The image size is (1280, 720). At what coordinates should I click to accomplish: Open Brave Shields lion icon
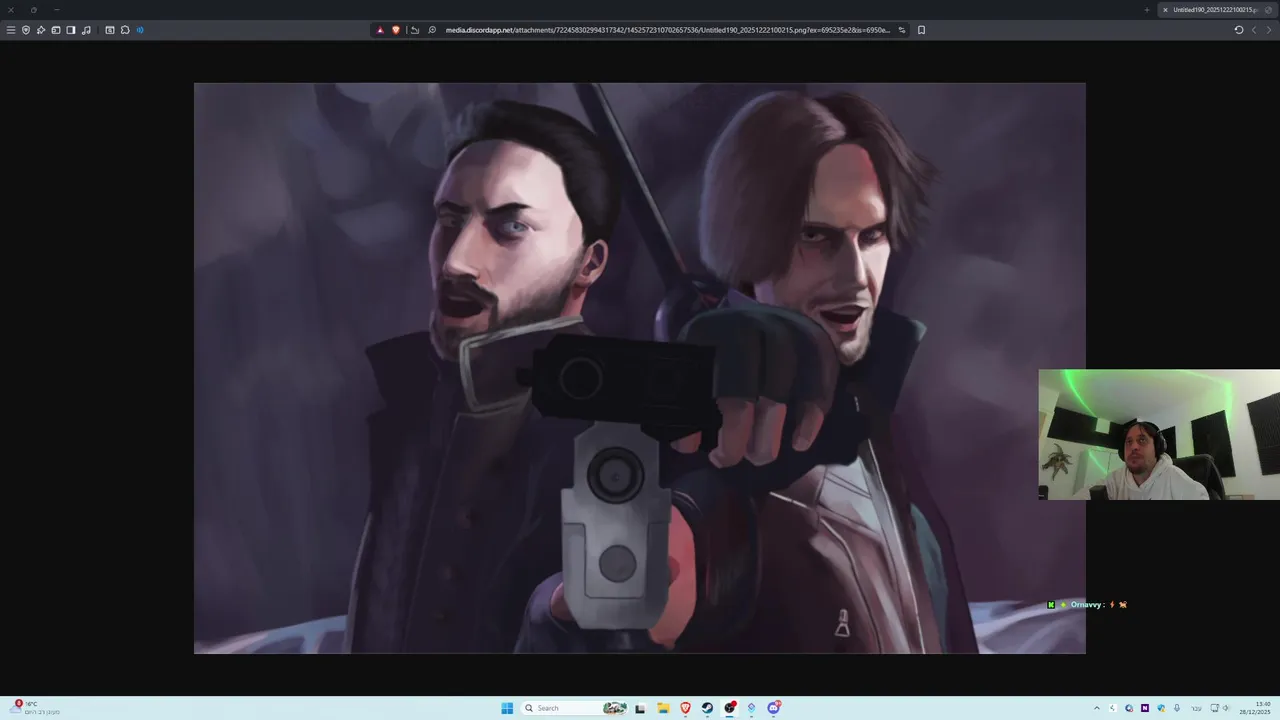click(396, 30)
